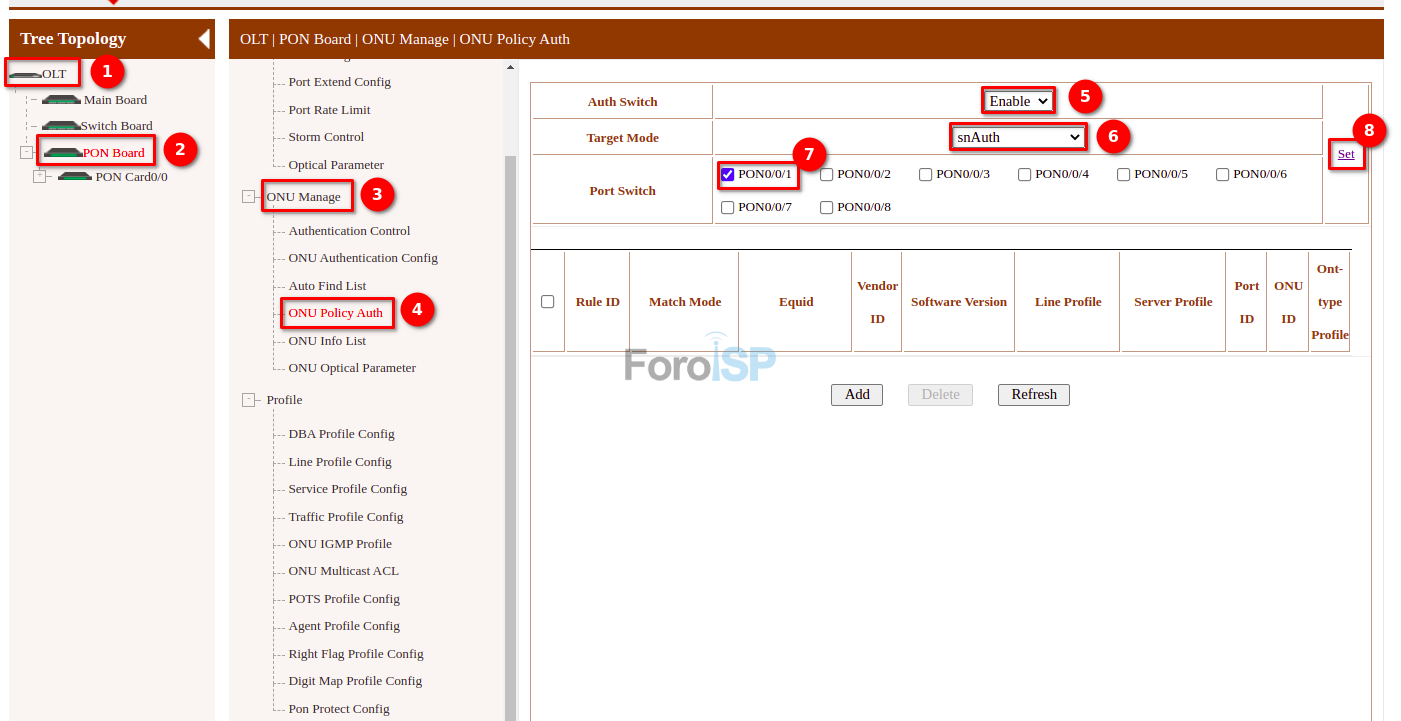
Task: Uncheck the PON0/0/1 port checkbox
Action: (728, 175)
